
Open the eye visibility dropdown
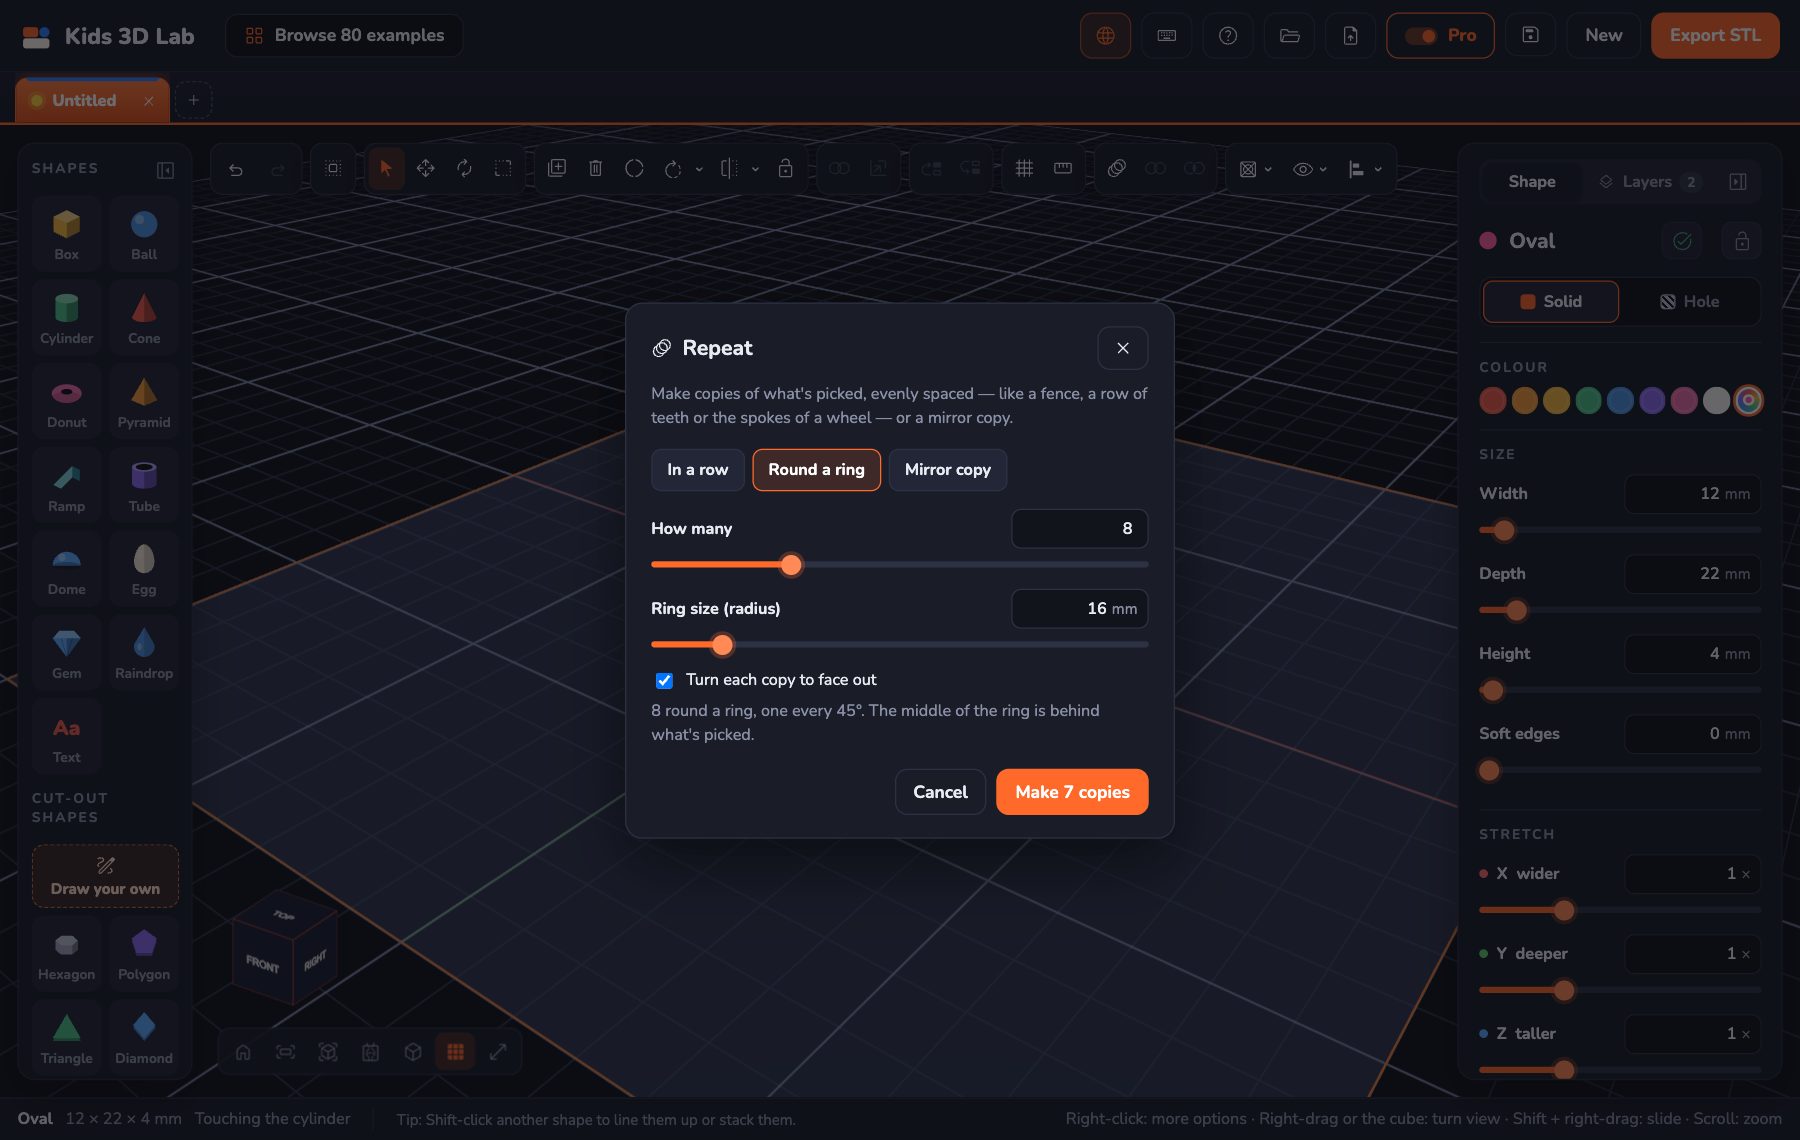coord(1310,169)
